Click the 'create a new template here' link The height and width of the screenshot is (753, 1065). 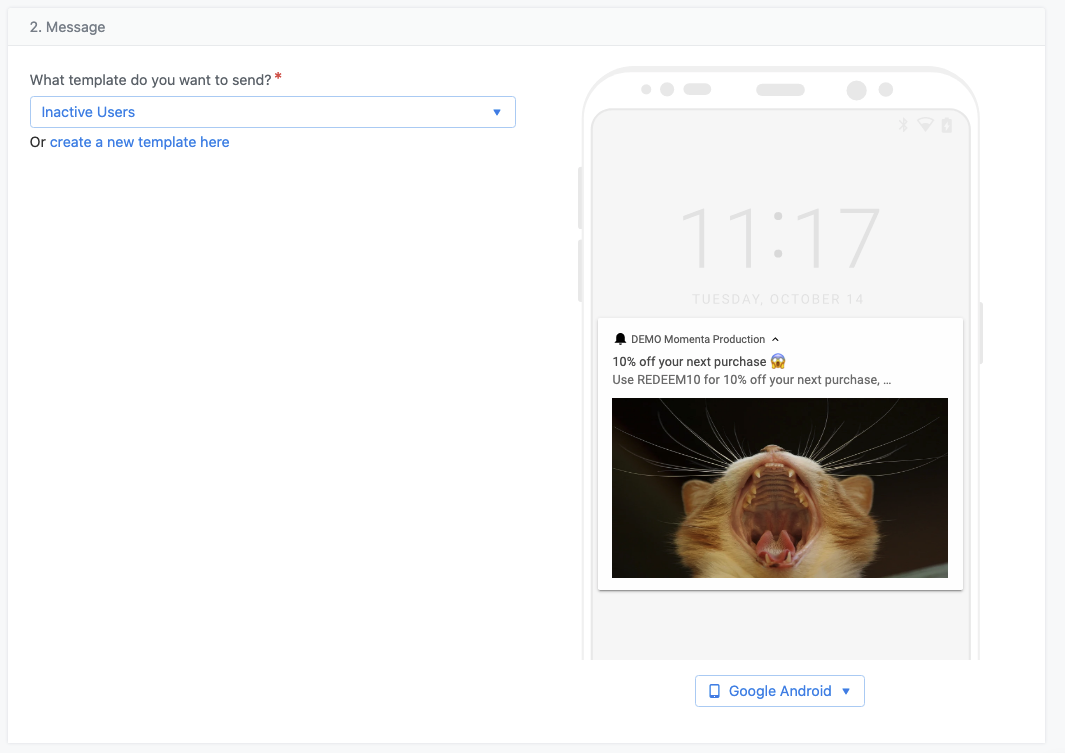139,142
